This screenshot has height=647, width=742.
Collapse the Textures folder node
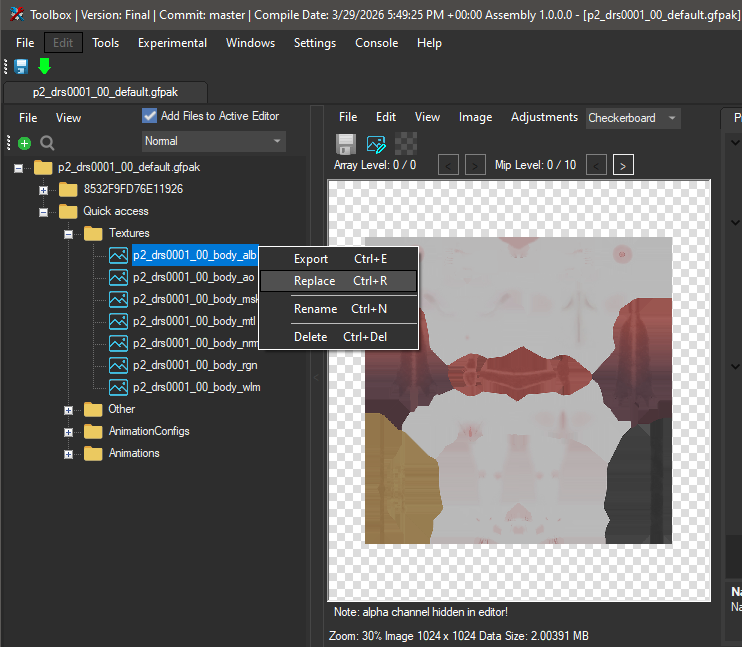(x=69, y=234)
